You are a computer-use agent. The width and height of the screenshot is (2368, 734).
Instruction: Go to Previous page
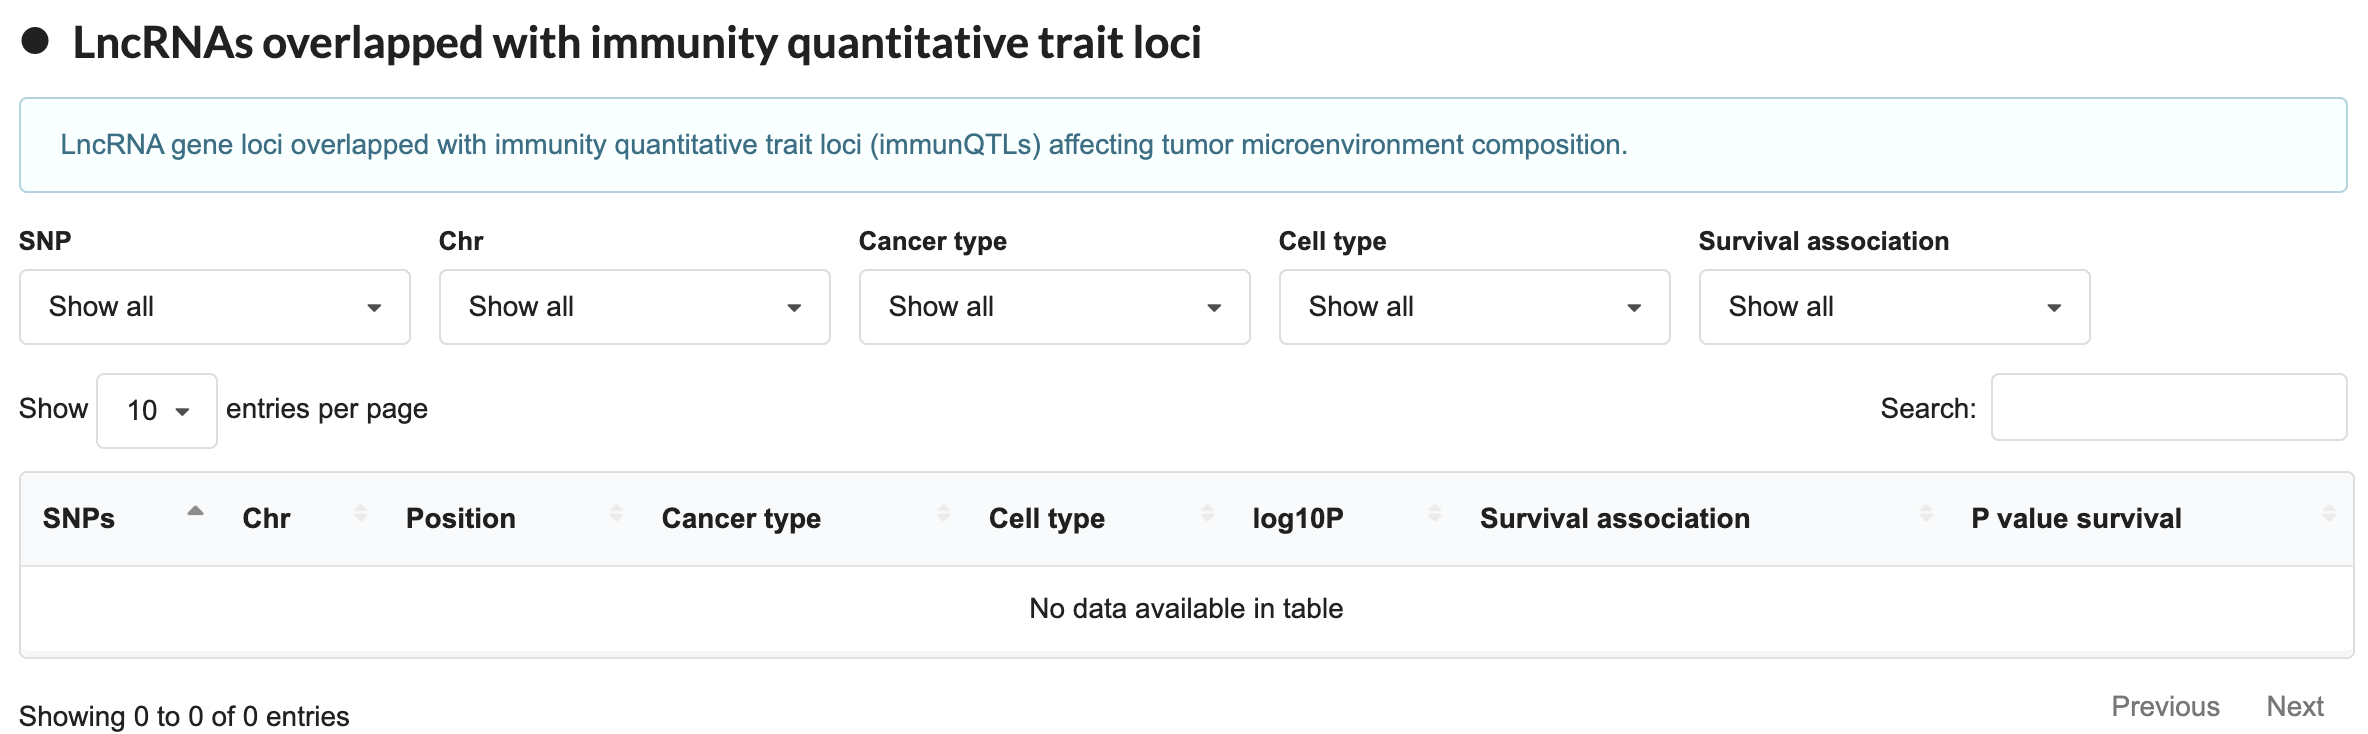[x=2165, y=706]
